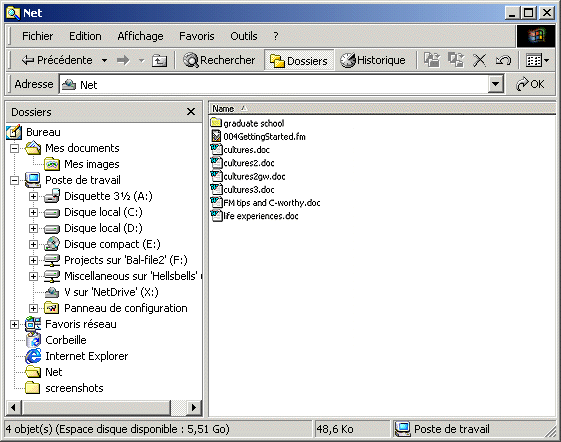The image size is (561, 442).
Task: Click the Up one level folder icon
Action: (x=159, y=60)
